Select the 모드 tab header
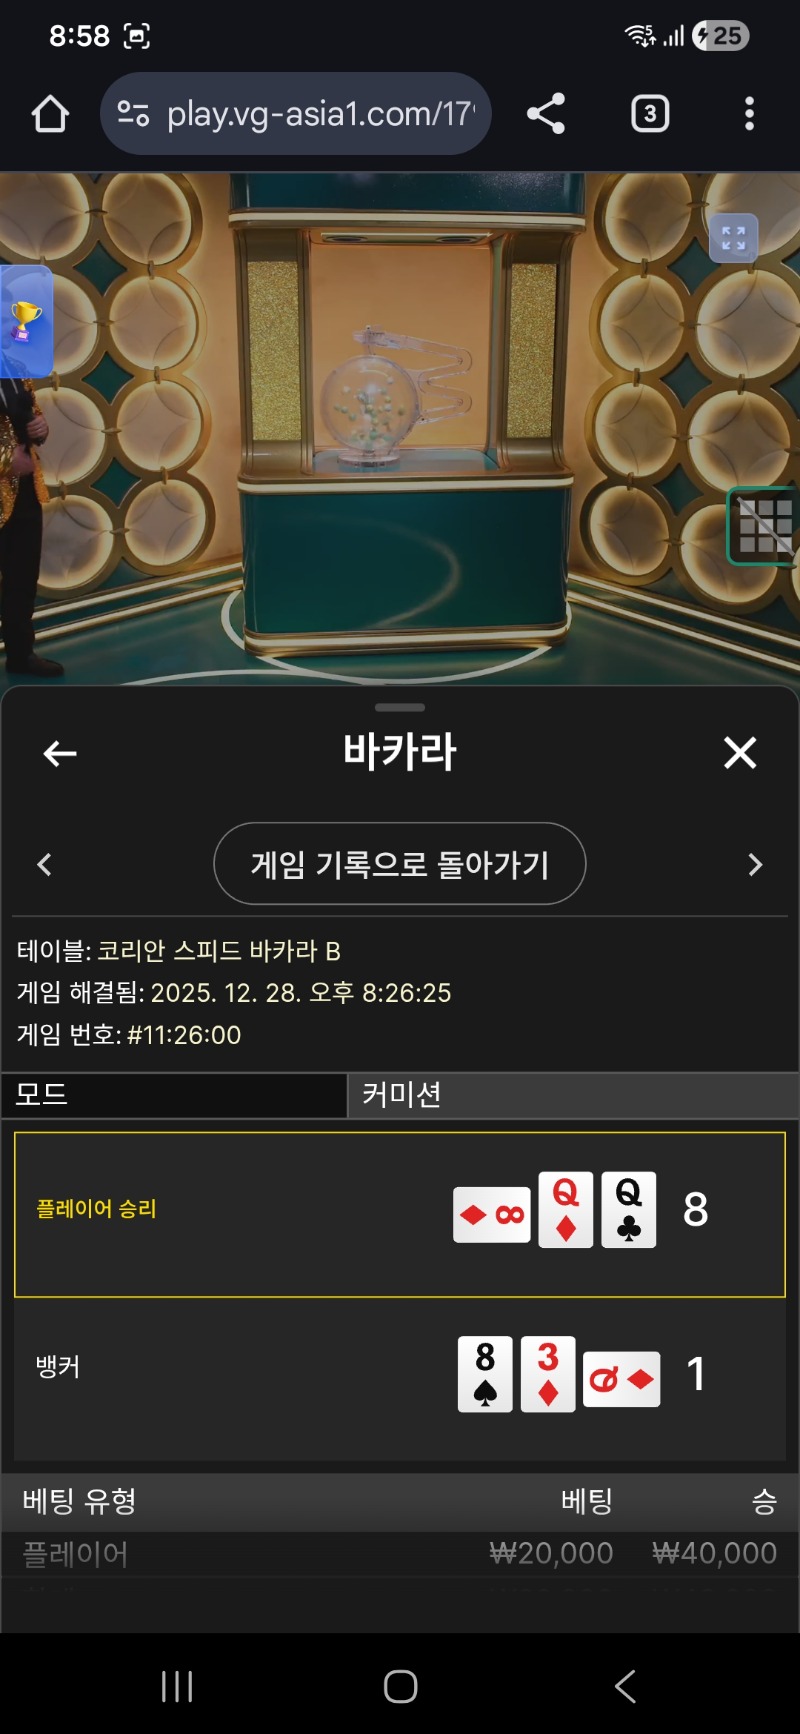Image resolution: width=800 pixels, height=1734 pixels. [x=174, y=1094]
